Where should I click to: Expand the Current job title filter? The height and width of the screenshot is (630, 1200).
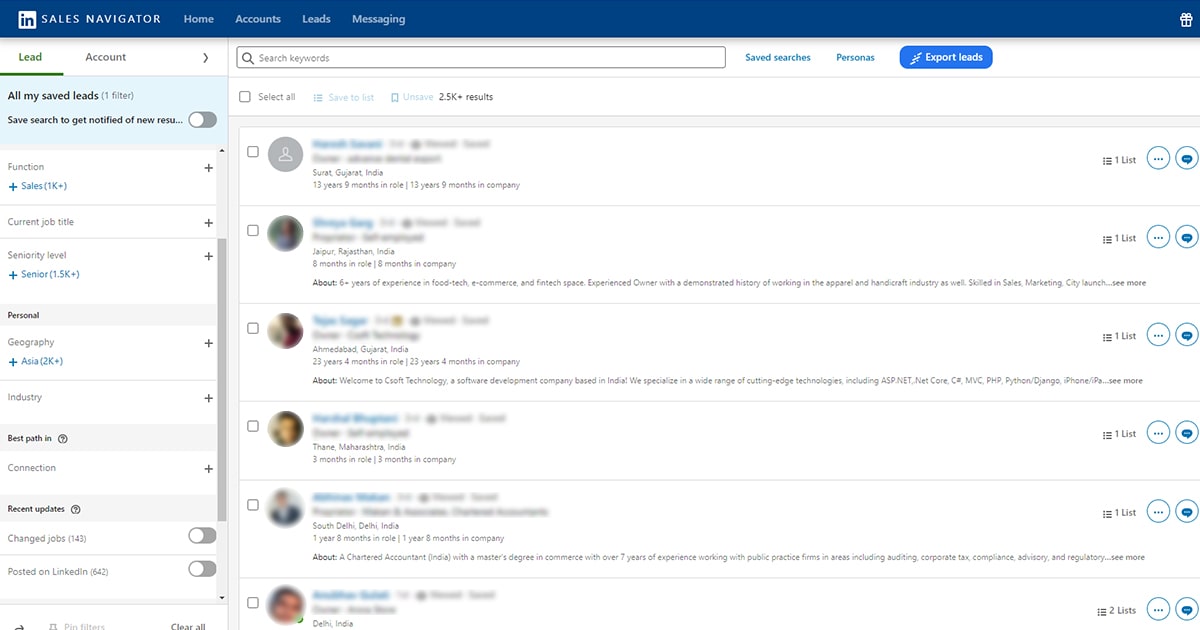[x=208, y=223]
